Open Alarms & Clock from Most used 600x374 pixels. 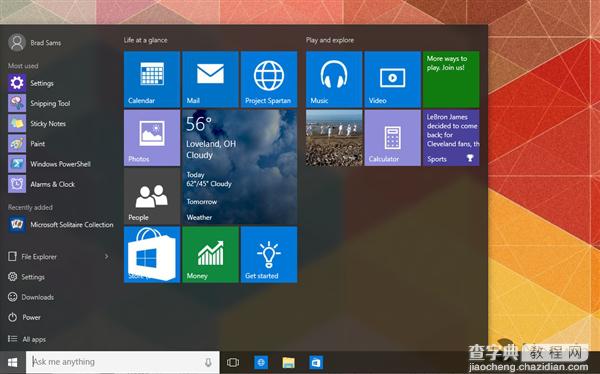pos(42,184)
